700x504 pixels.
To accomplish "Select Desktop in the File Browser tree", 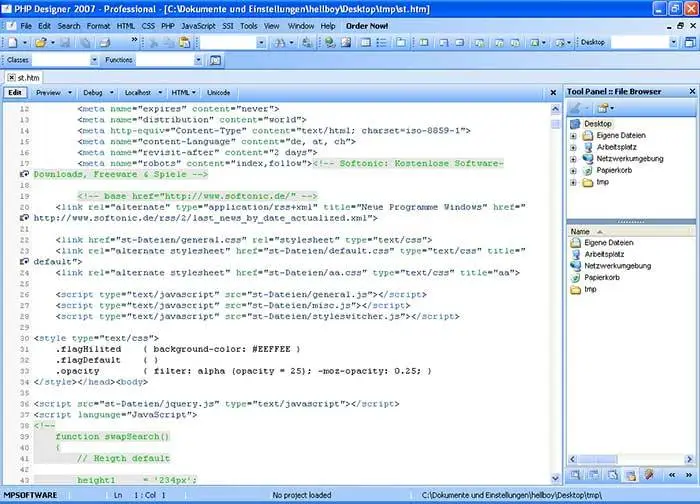I will pos(597,124).
